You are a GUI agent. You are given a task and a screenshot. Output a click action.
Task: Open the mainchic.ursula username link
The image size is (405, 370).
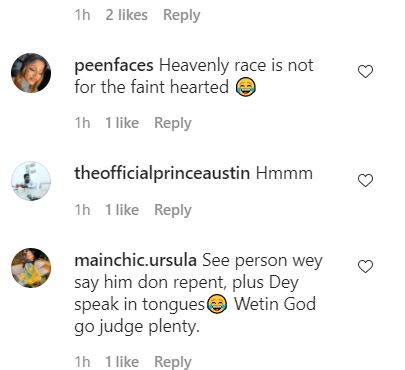point(135,260)
